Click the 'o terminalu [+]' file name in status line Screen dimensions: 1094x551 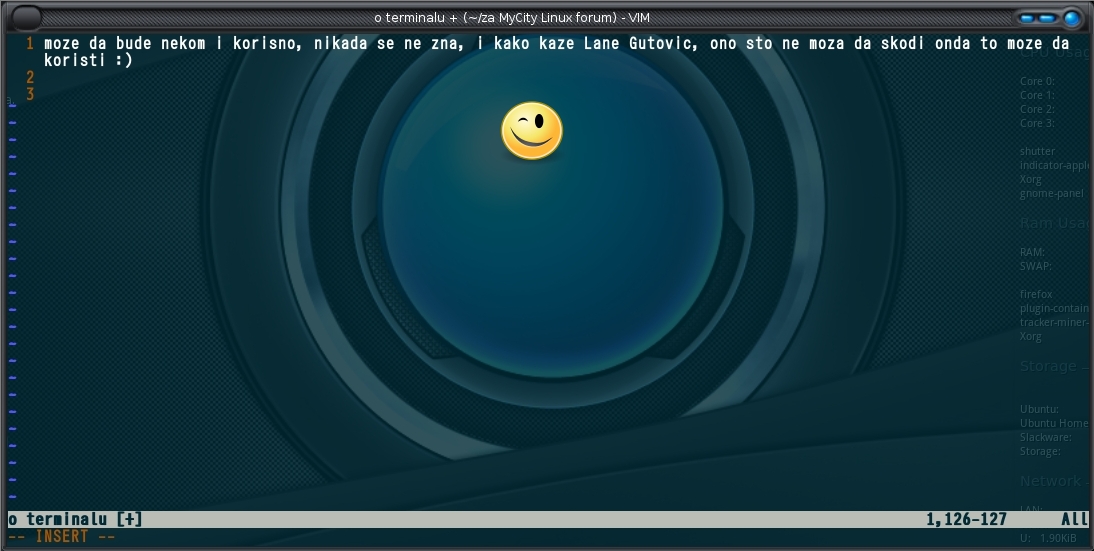[75, 519]
